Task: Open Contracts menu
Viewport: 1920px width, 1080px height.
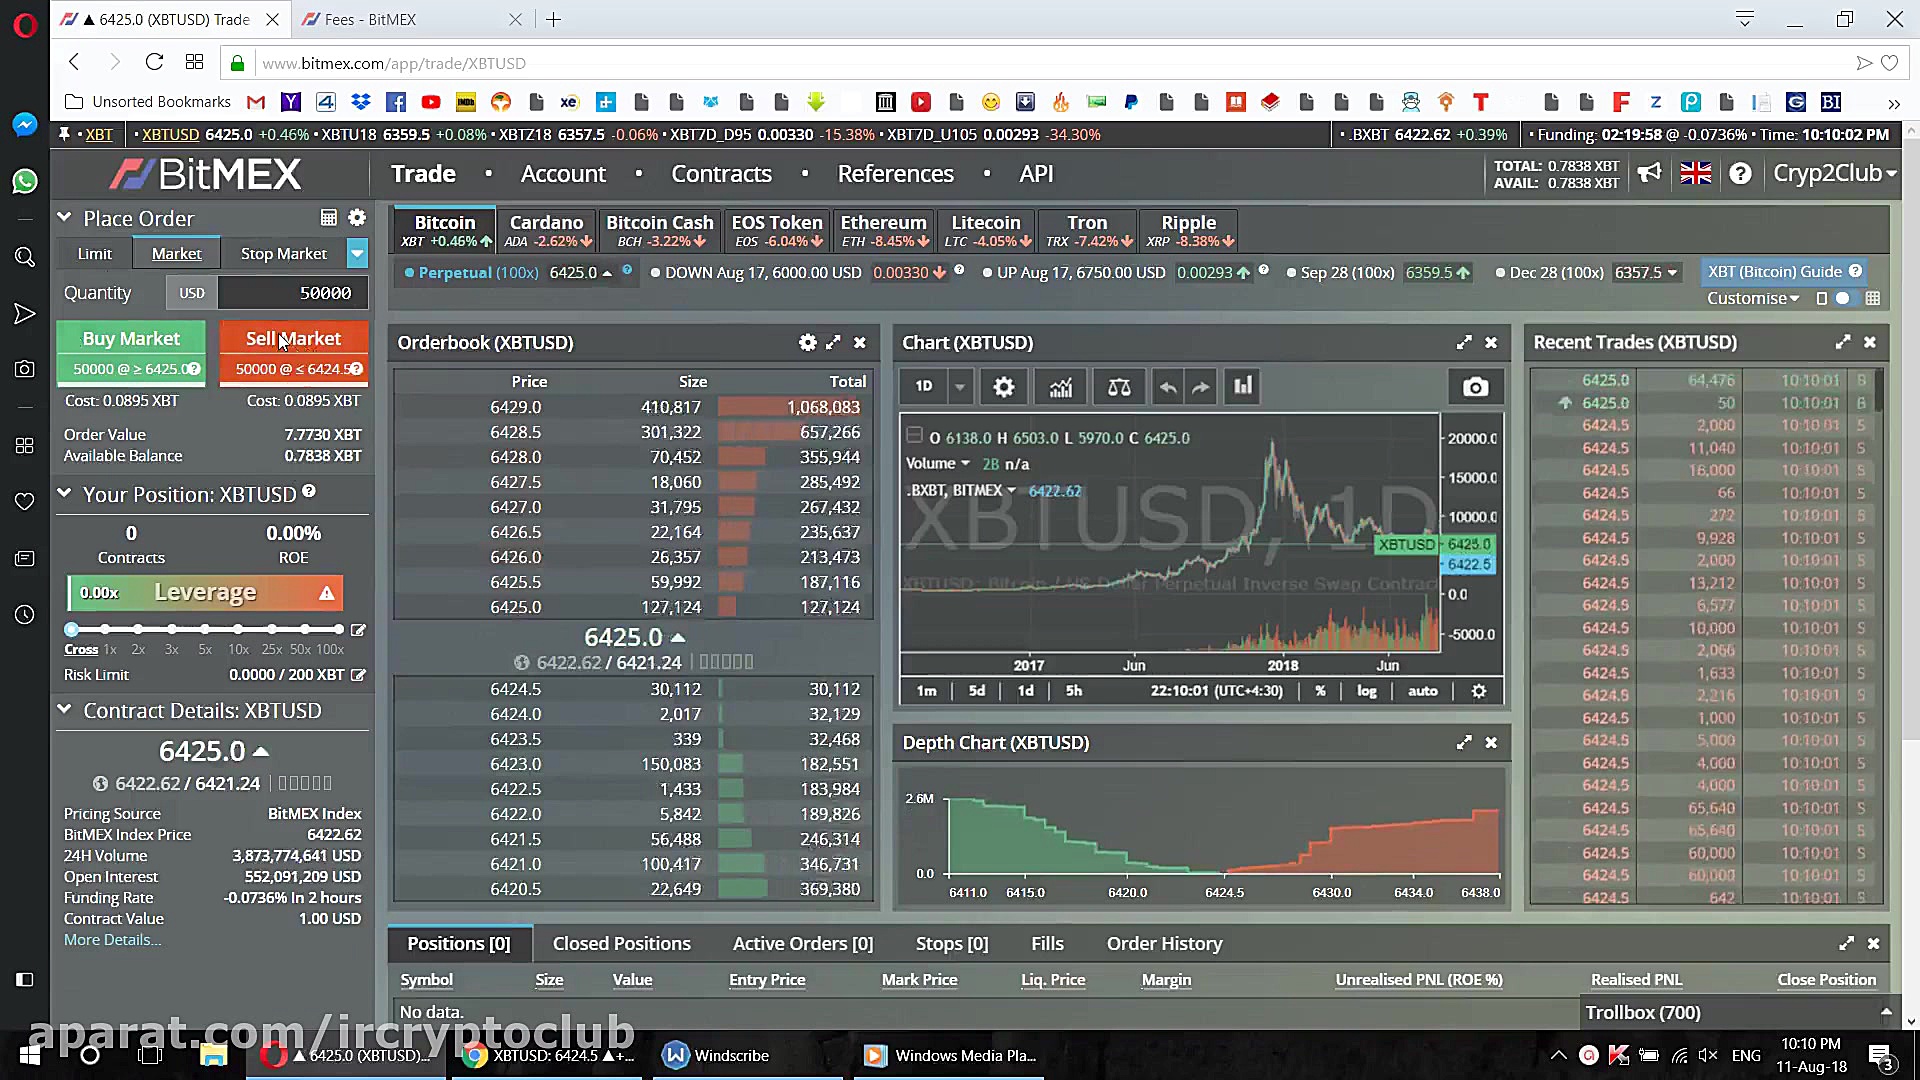Action: [721, 173]
